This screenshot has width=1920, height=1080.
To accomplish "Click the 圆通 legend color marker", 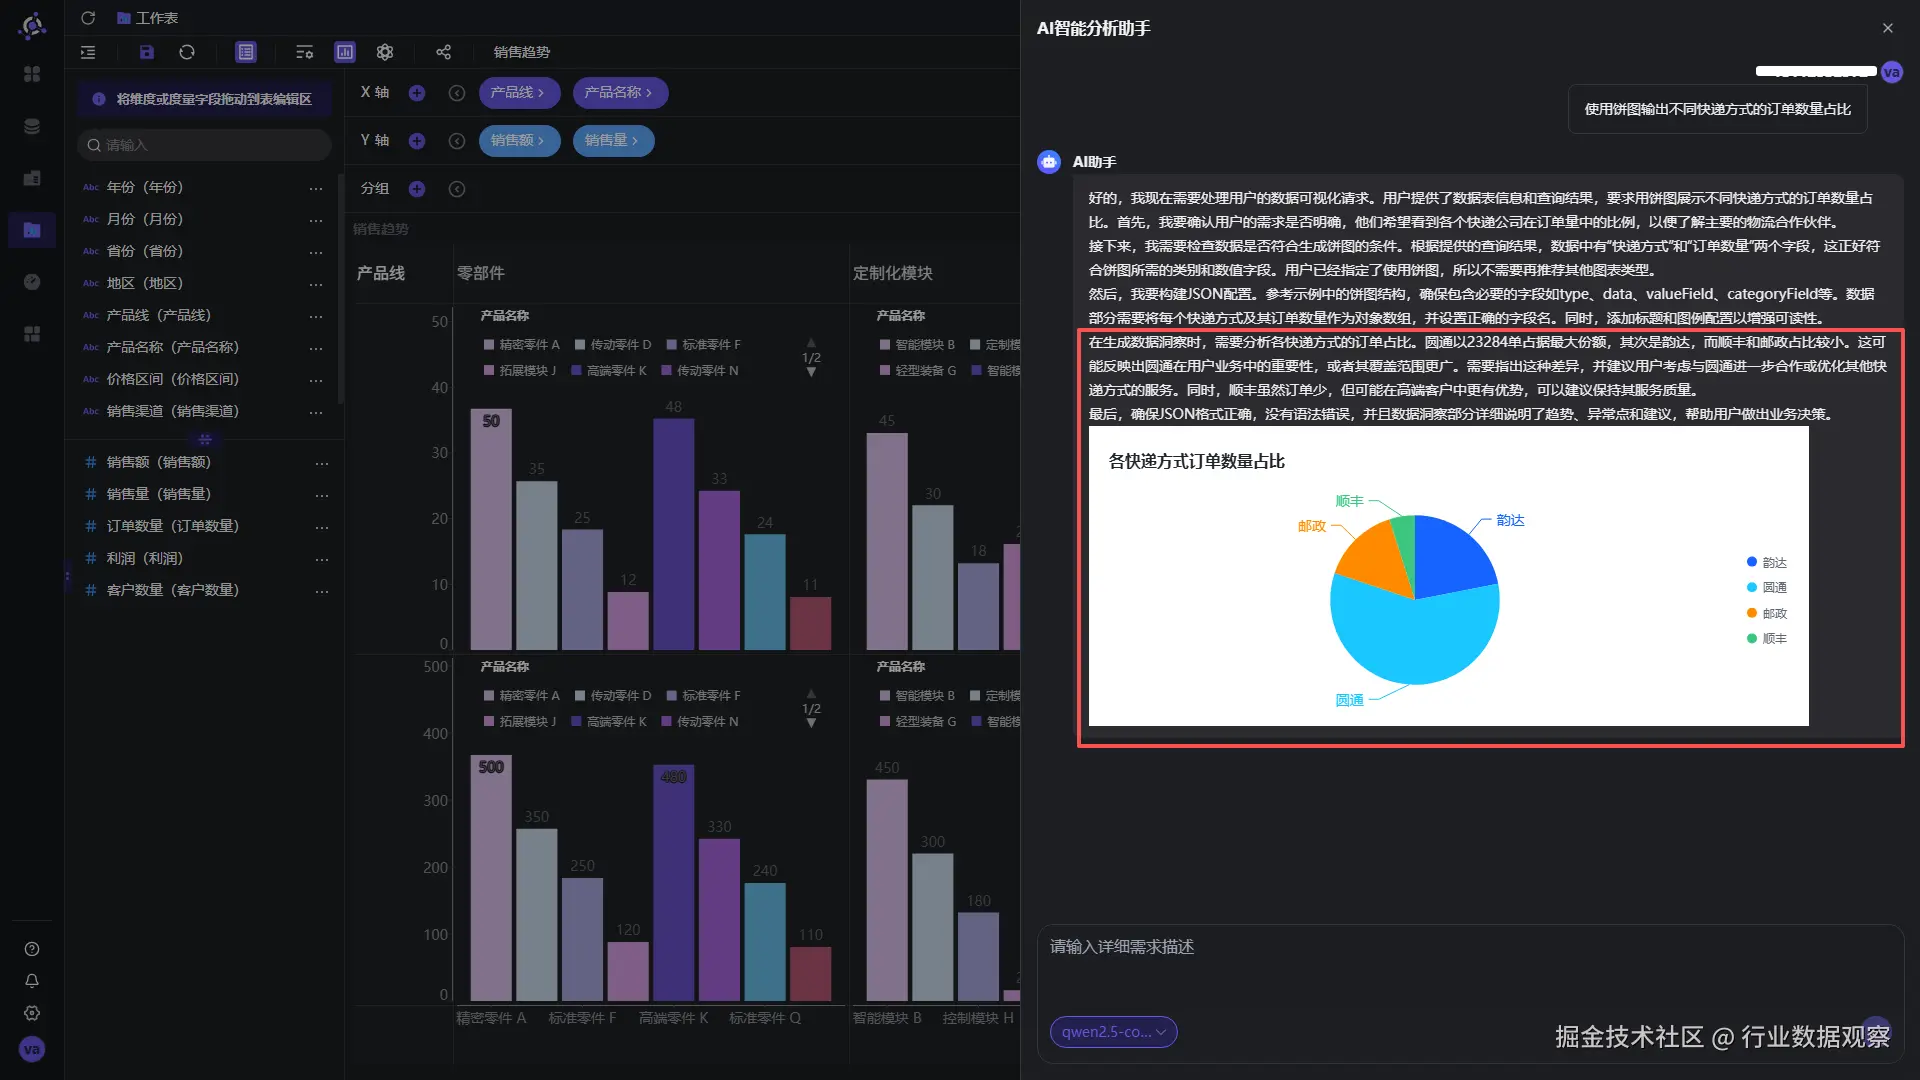I will [1751, 588].
